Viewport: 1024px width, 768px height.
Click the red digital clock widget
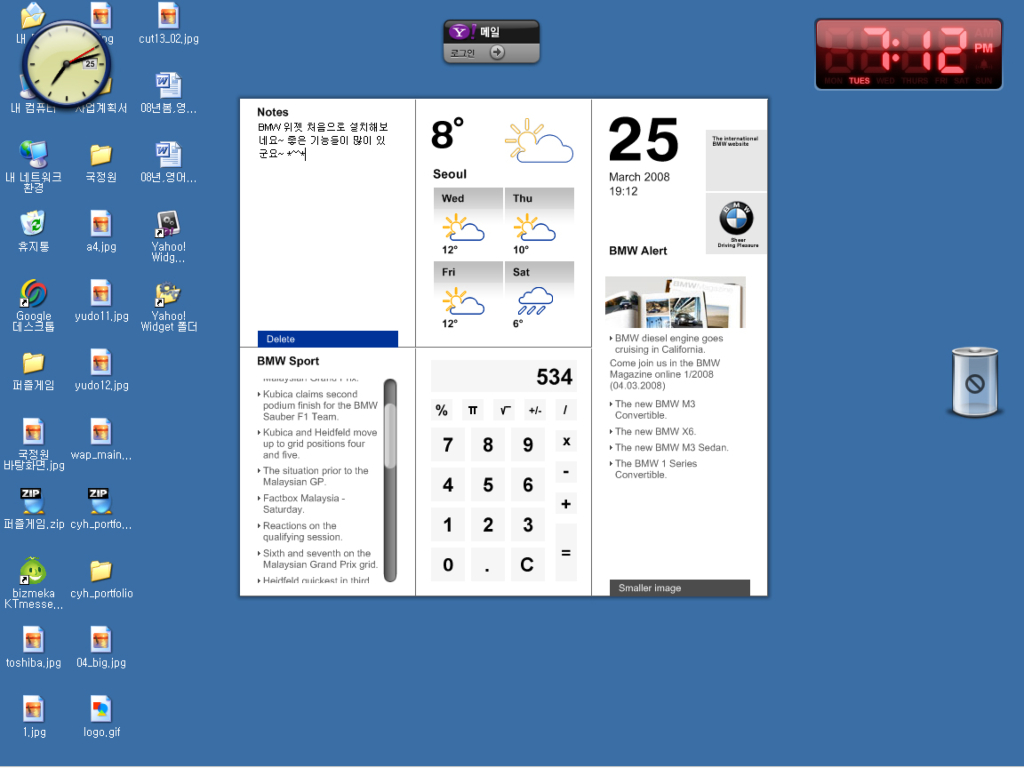coord(908,54)
